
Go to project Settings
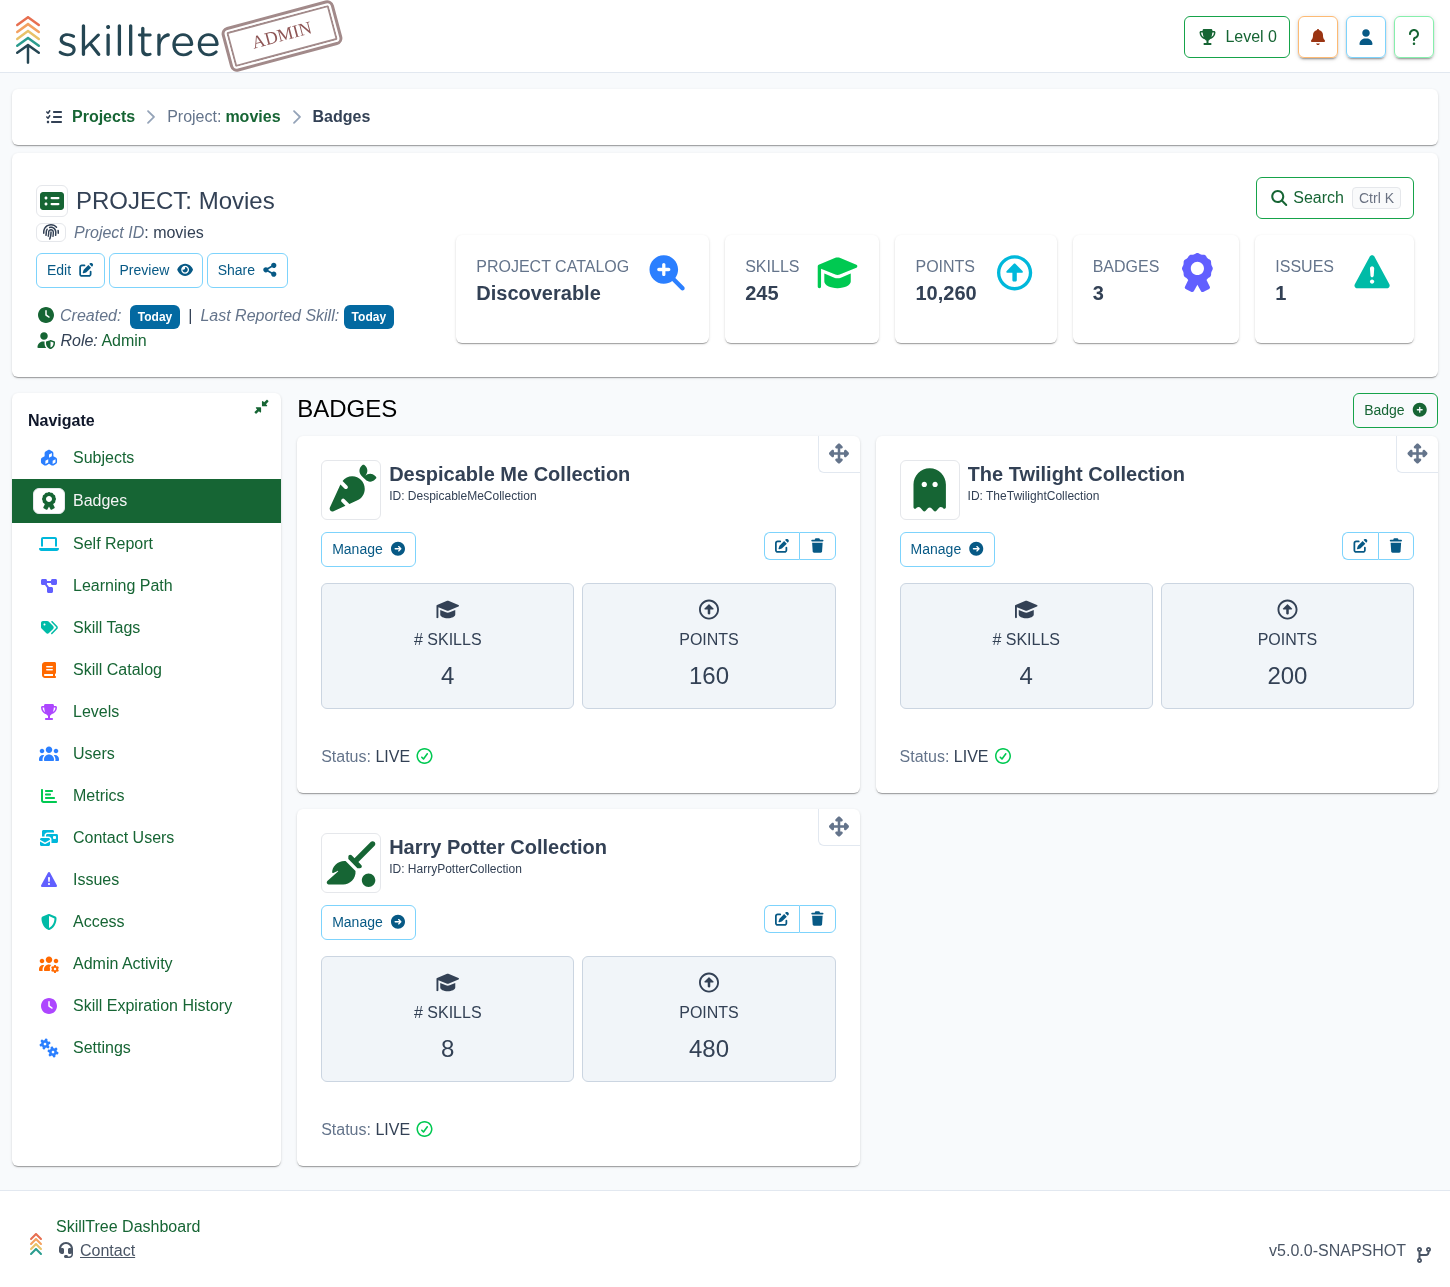coord(146,1048)
